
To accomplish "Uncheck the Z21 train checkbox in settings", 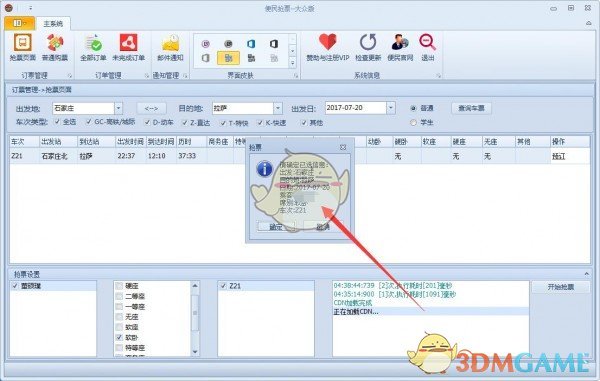I will click(x=224, y=286).
